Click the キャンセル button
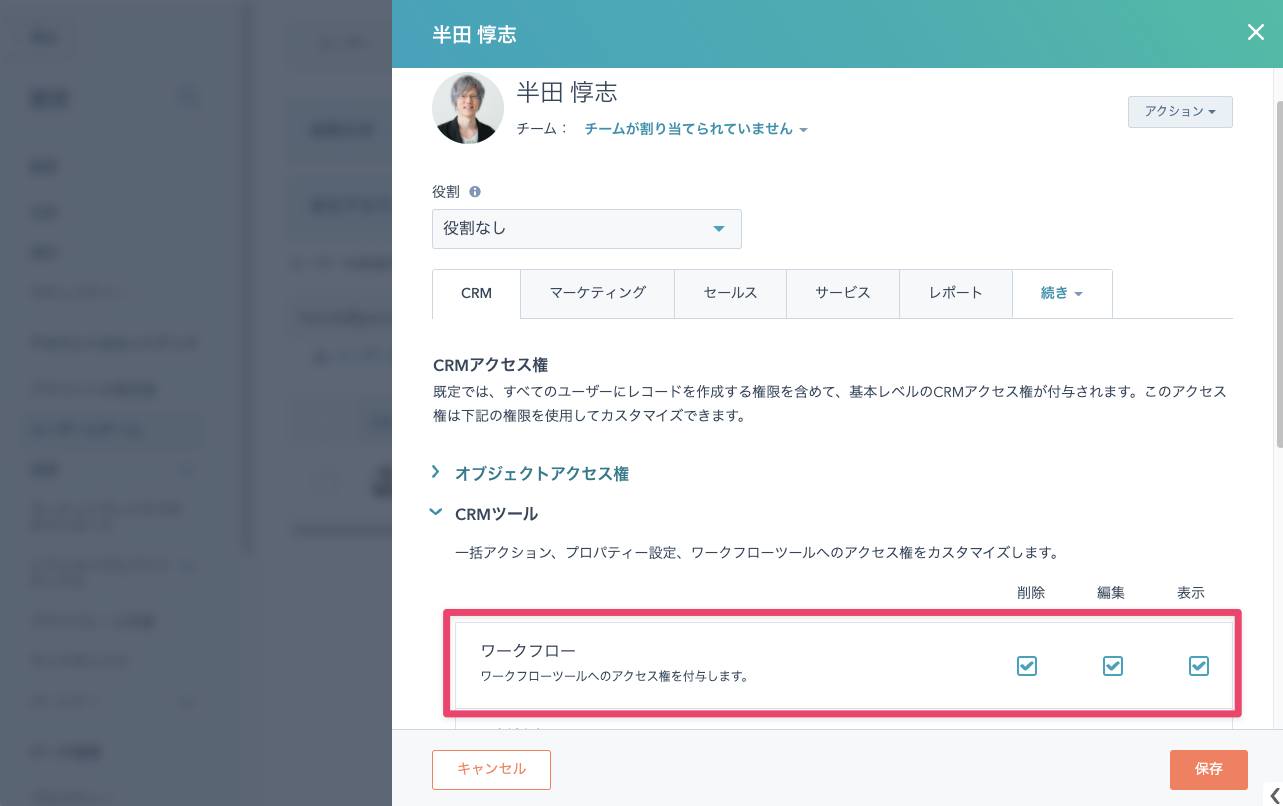Screen dimensions: 1283x806 tap(491, 769)
